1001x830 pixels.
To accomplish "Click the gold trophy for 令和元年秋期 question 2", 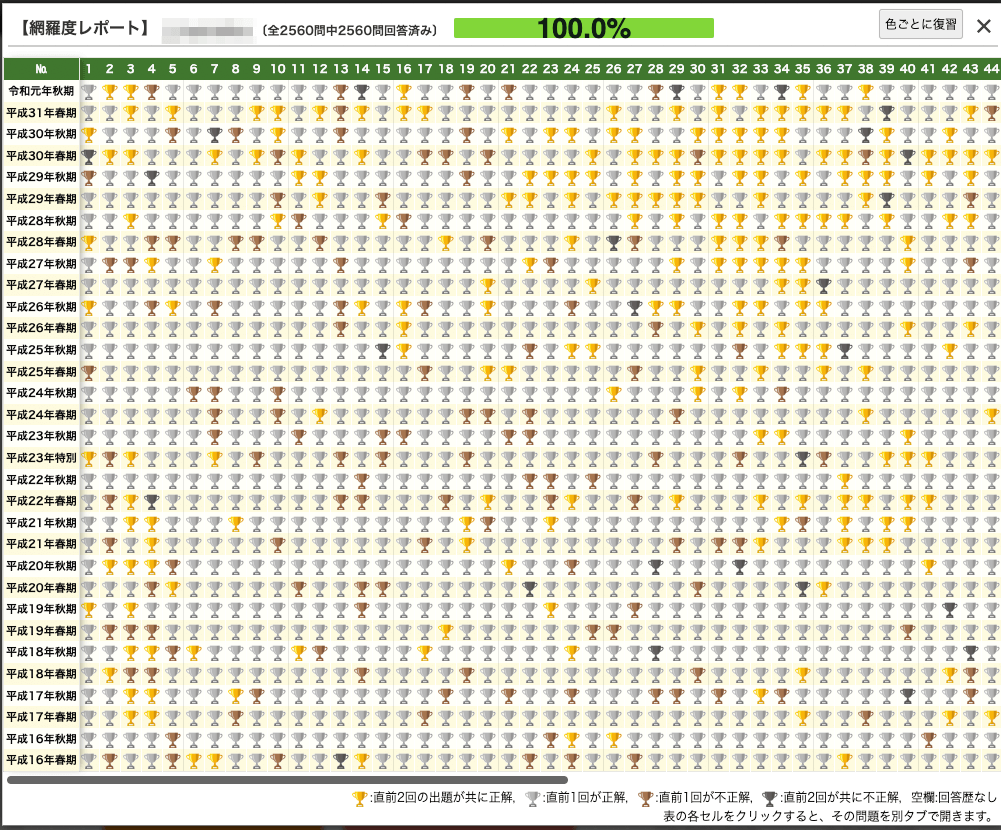I will point(109,91).
